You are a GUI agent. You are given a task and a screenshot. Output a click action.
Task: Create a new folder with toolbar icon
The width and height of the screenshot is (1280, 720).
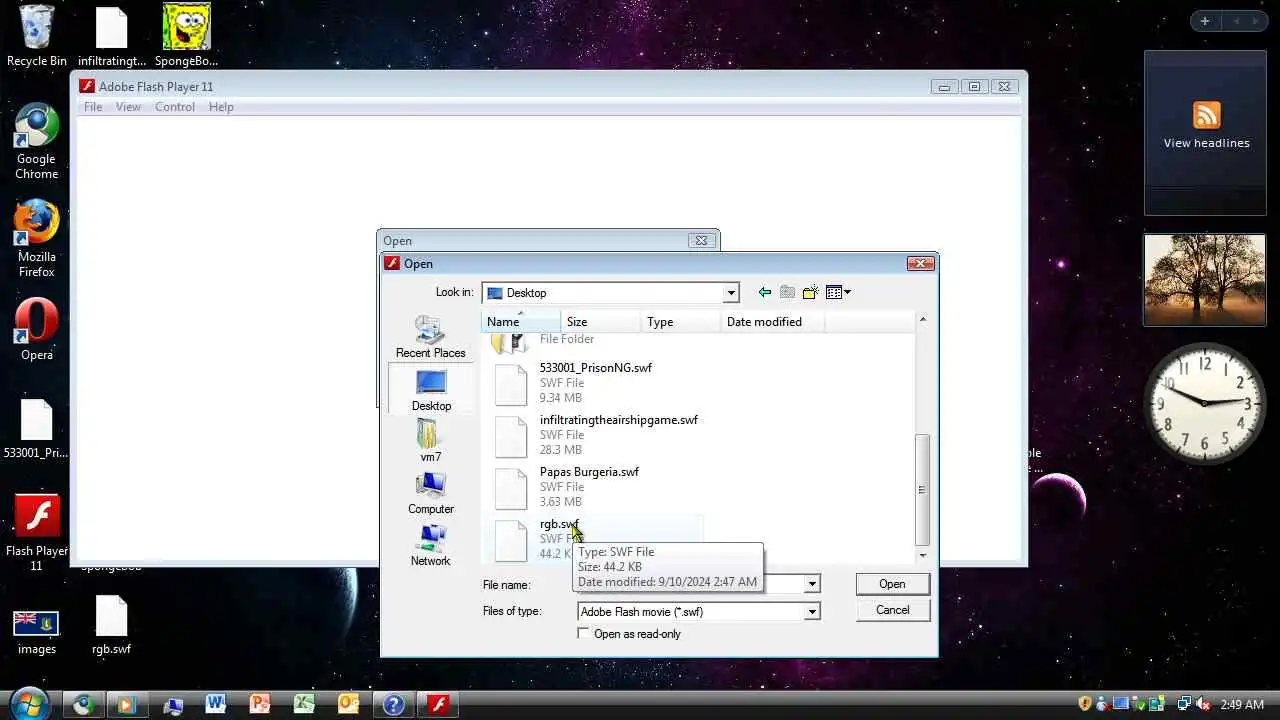[810, 292]
